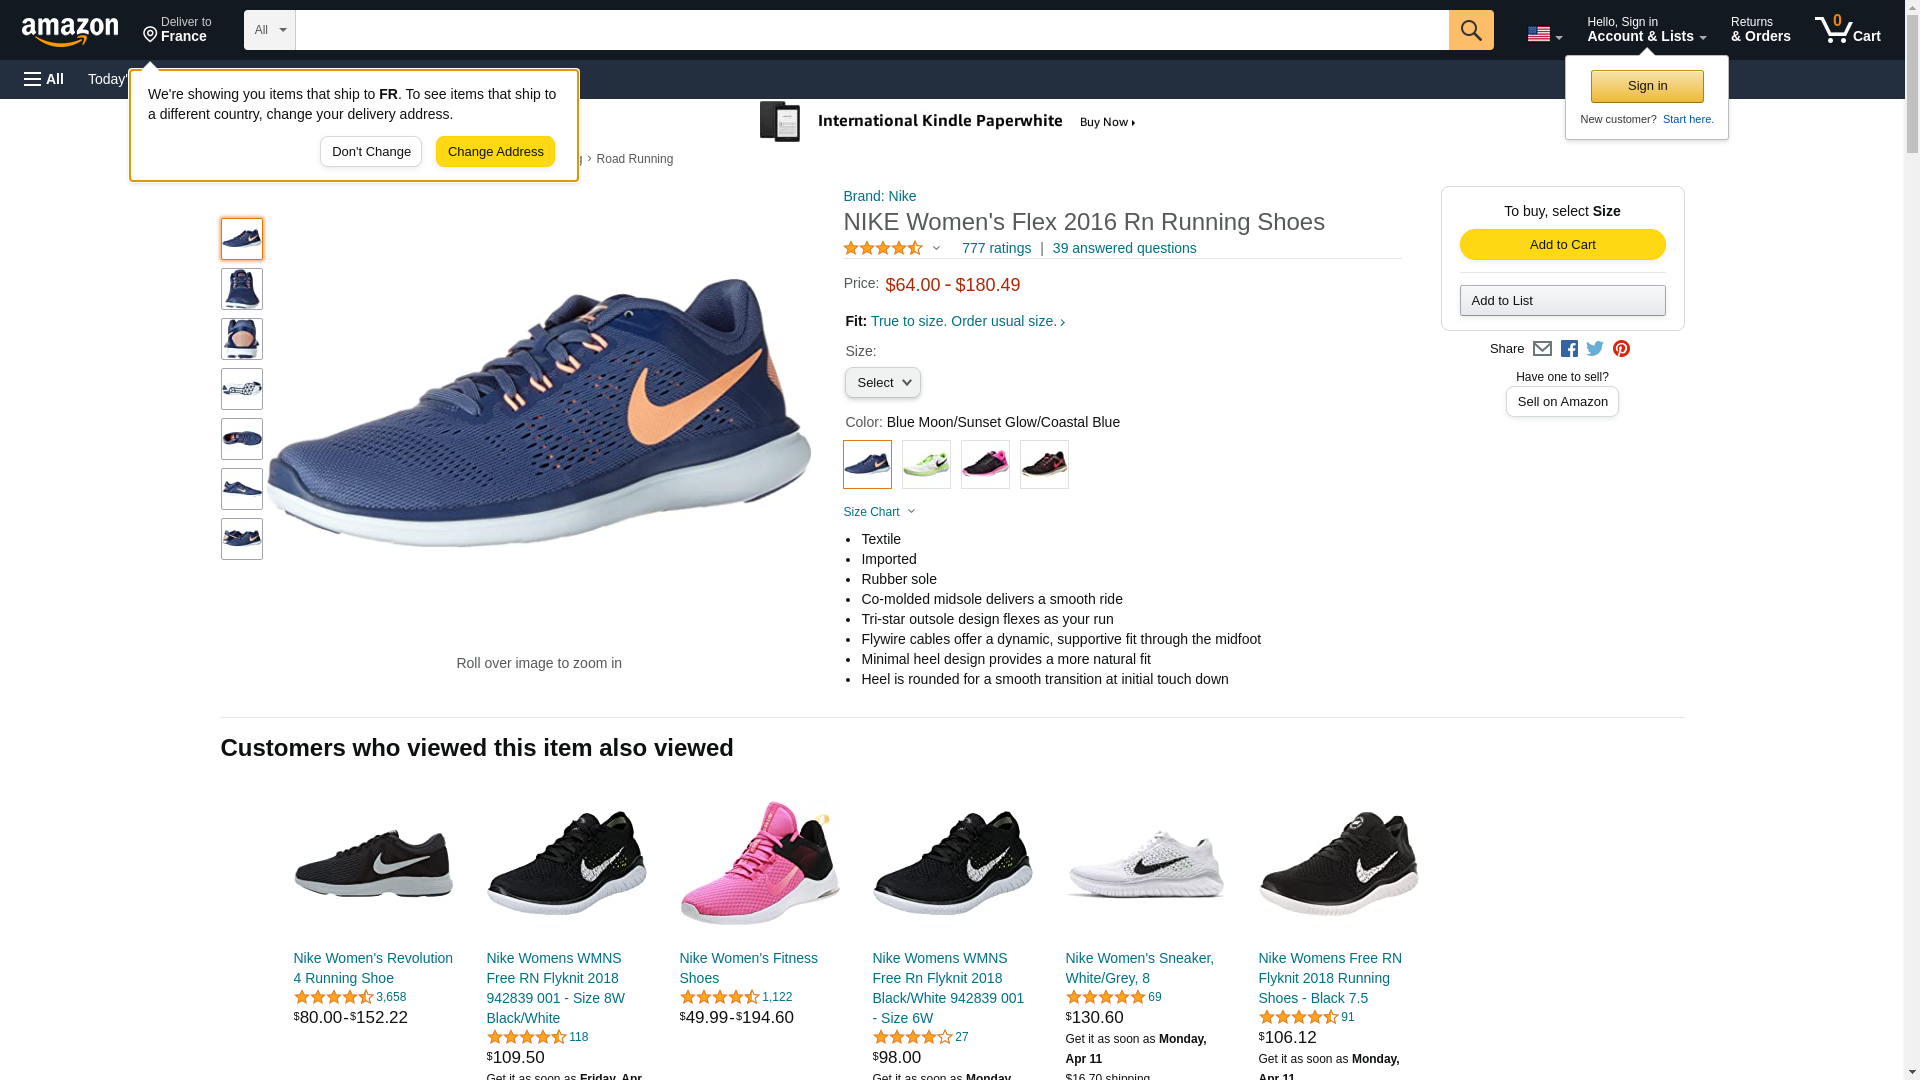Image resolution: width=1920 pixels, height=1080 pixels.
Task: Choose the black and red shoe color
Action: pos(1044,465)
